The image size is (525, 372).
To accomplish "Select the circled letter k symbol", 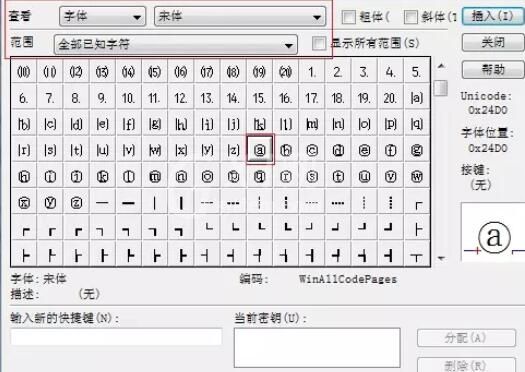I will click(x=102, y=176).
